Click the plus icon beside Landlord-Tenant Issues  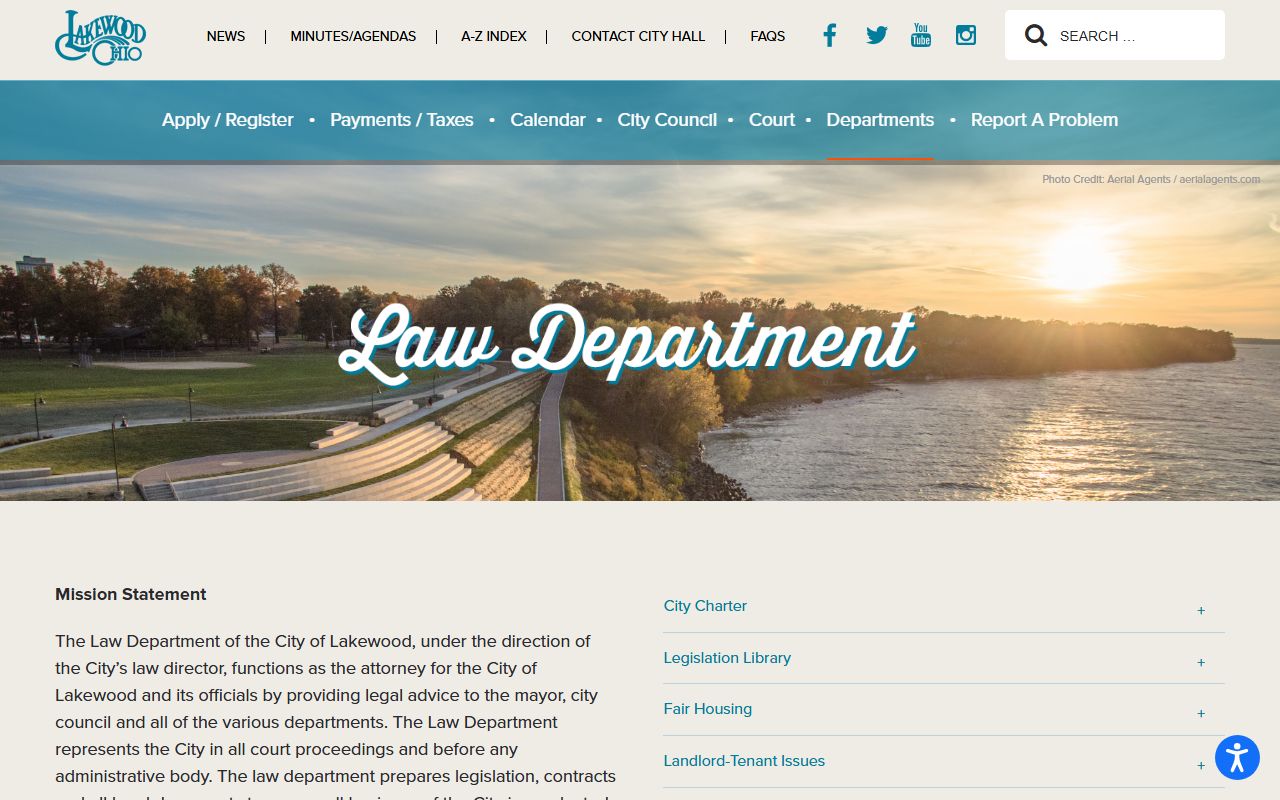[x=1201, y=765]
